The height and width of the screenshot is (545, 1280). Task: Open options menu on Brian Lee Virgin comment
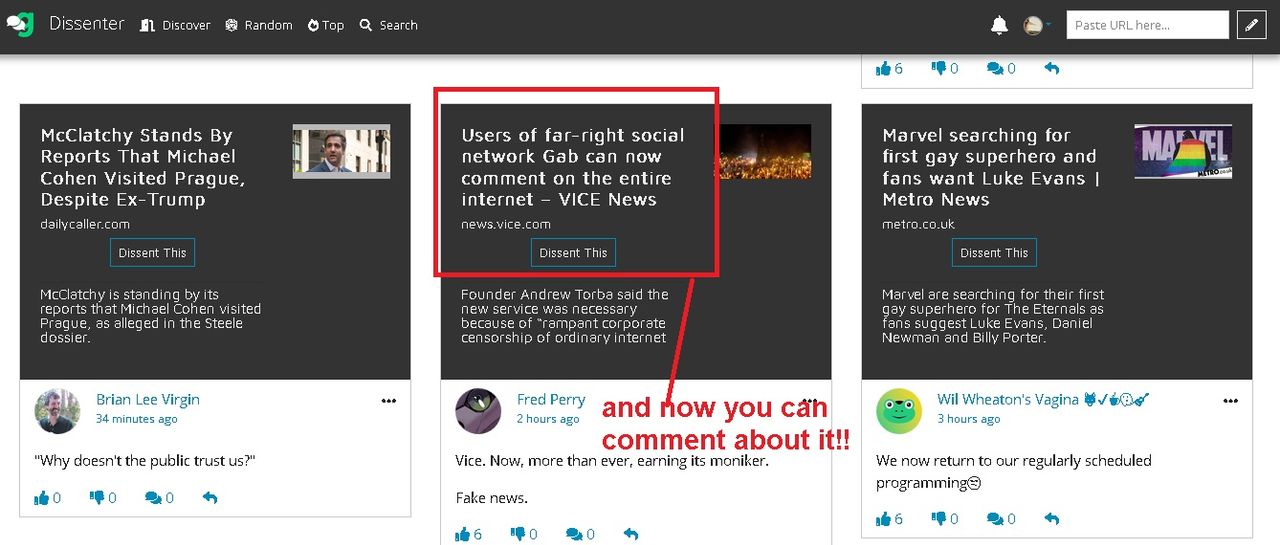(x=389, y=401)
